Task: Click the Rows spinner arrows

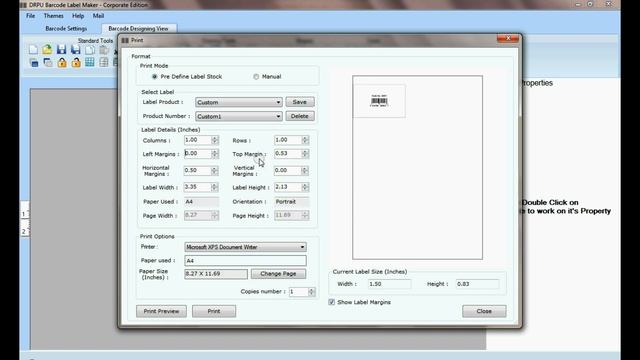Action: coord(305,140)
